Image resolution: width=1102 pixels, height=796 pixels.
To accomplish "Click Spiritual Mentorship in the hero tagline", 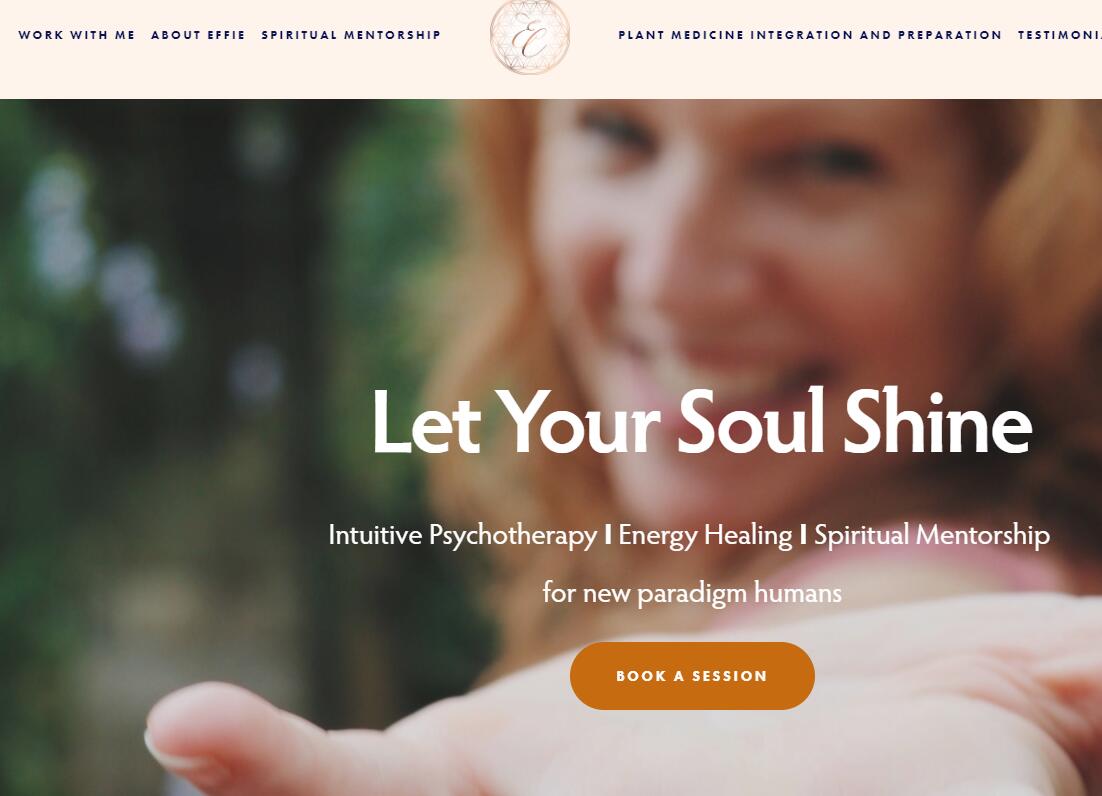I will coord(932,536).
